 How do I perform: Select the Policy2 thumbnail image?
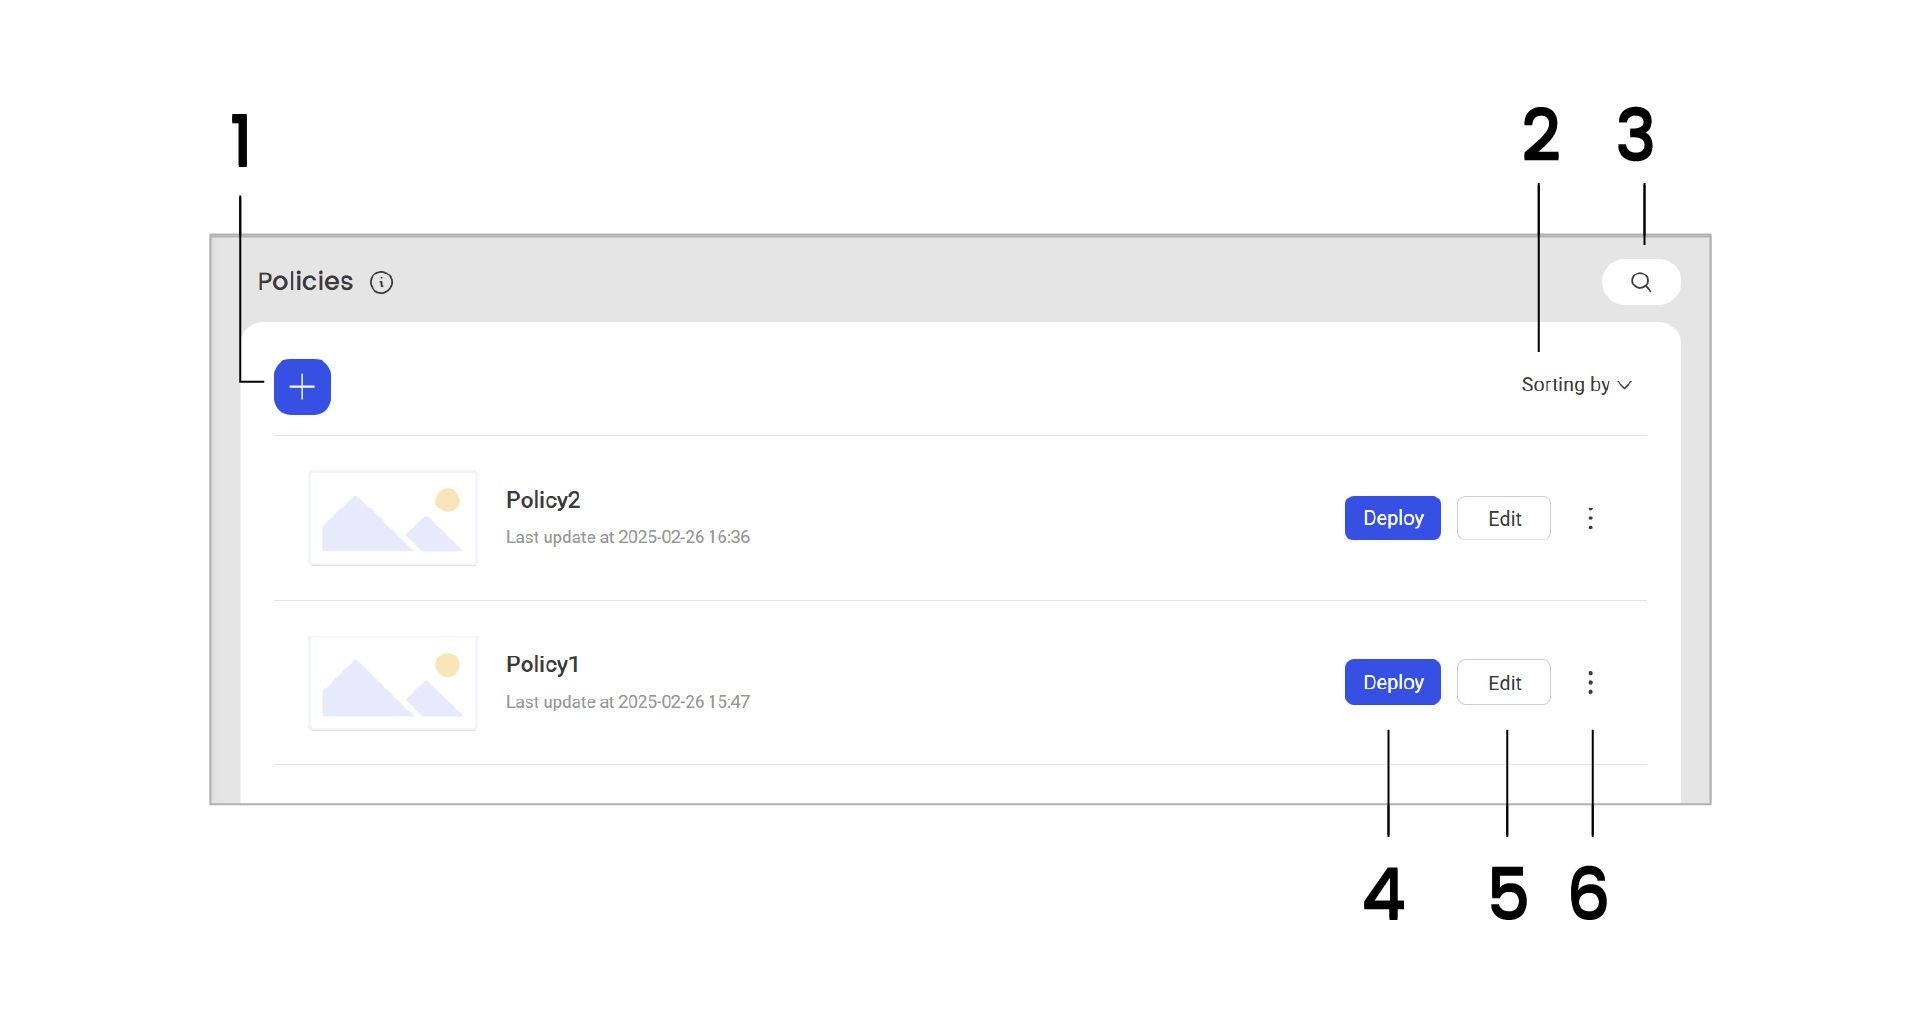click(x=393, y=518)
